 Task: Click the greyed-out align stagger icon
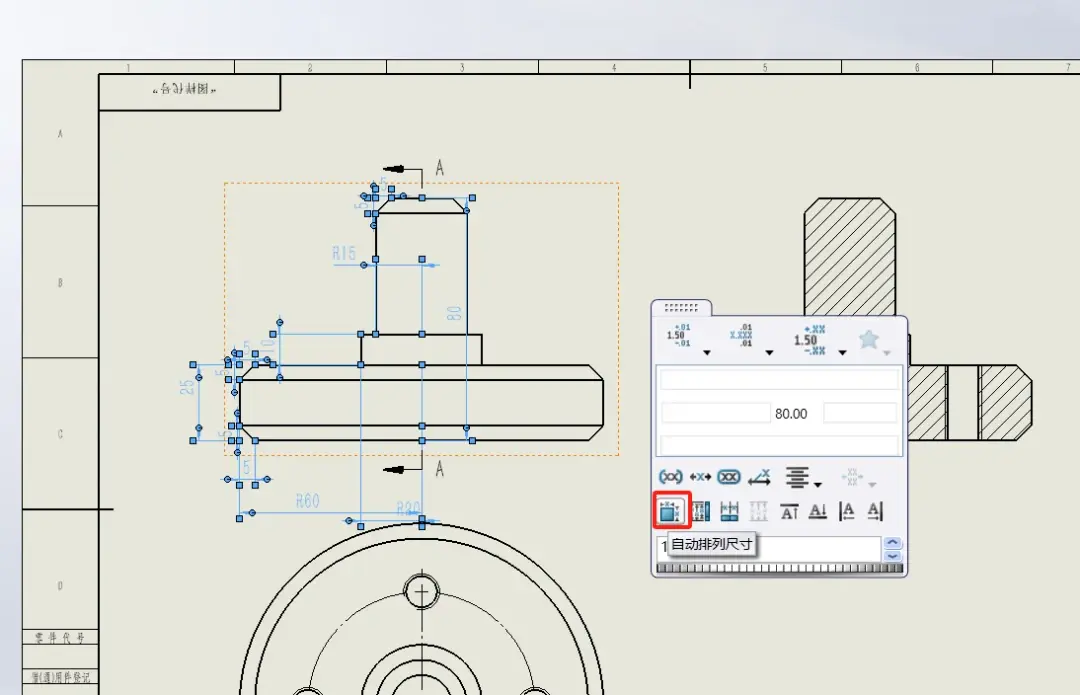click(758, 511)
